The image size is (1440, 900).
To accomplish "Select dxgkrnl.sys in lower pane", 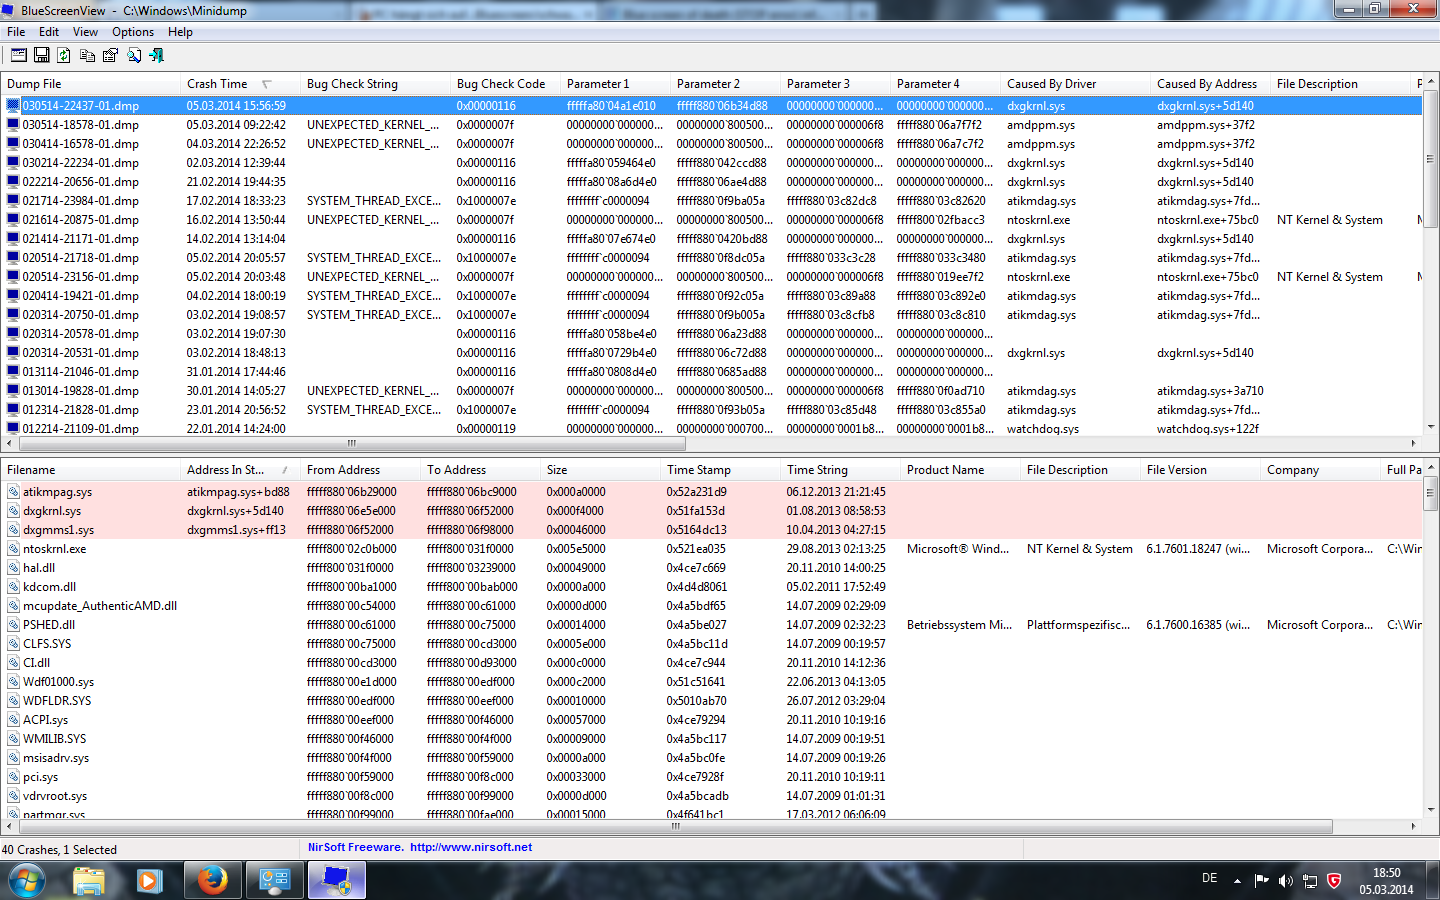I will tap(711, 511).
